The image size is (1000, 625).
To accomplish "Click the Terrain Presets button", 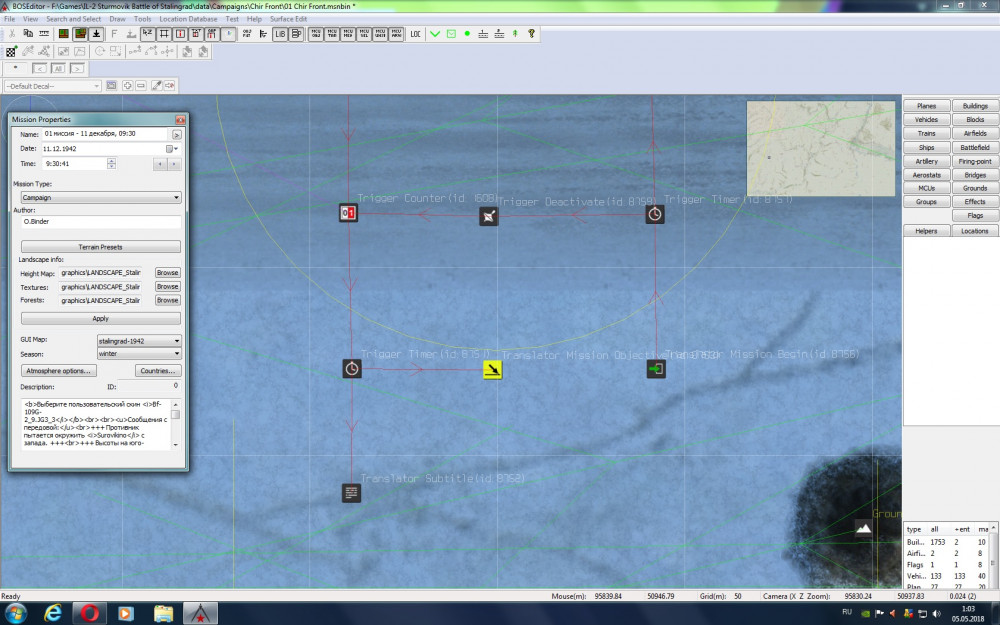I will point(100,246).
